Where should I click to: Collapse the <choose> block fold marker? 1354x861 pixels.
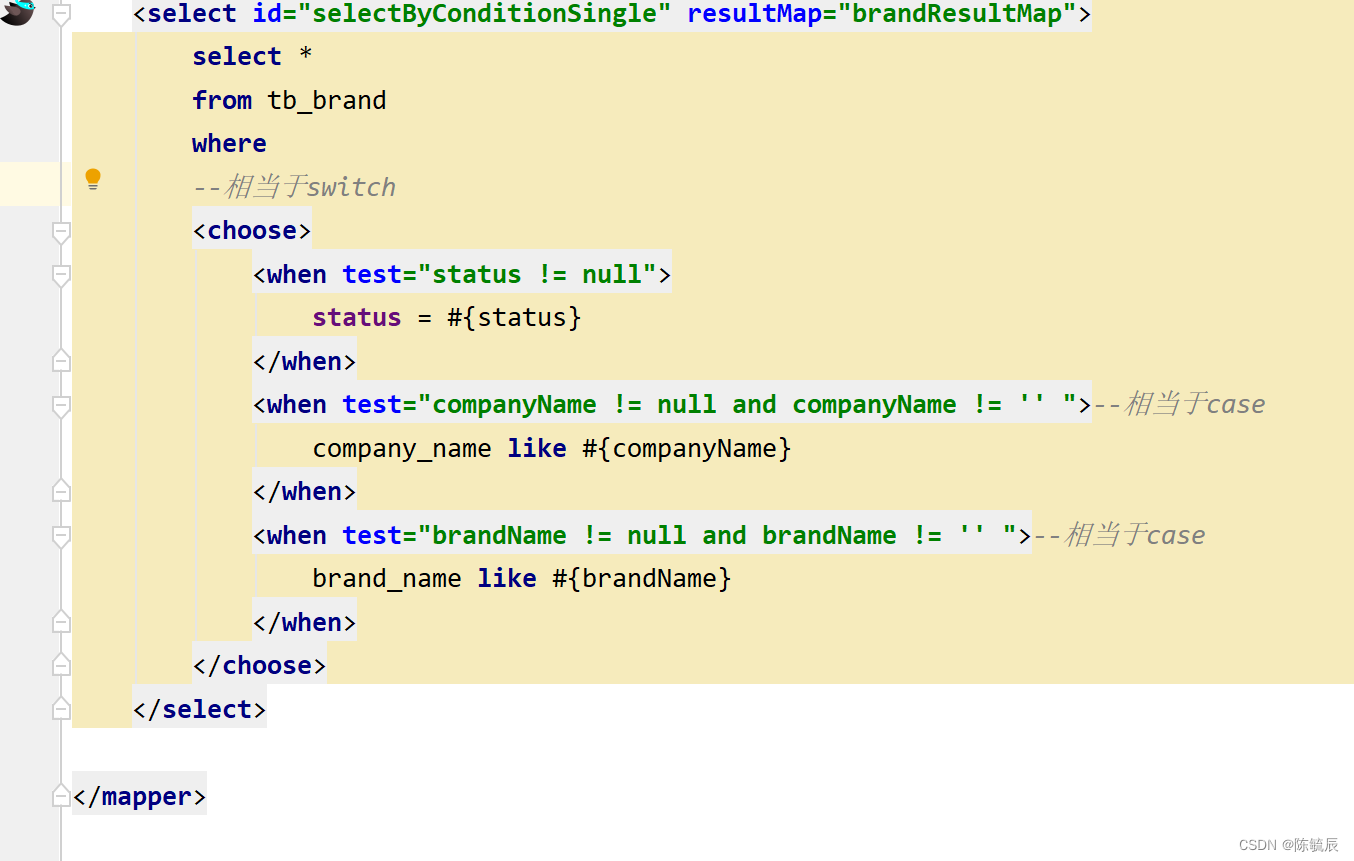pos(61,231)
